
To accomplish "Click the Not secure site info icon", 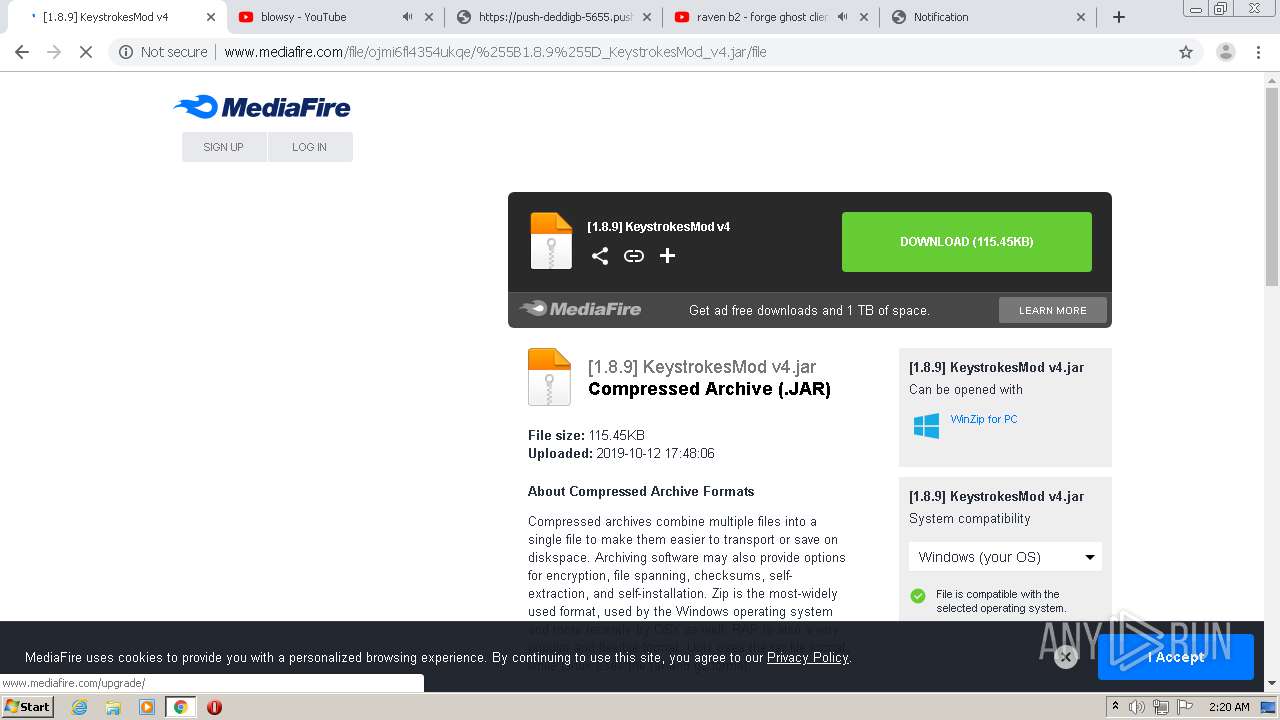I will click(126, 52).
